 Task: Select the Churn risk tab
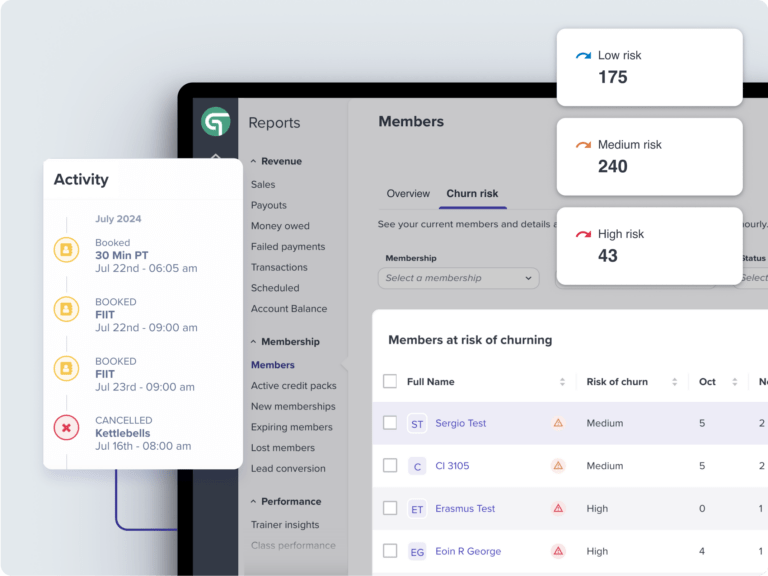472,193
